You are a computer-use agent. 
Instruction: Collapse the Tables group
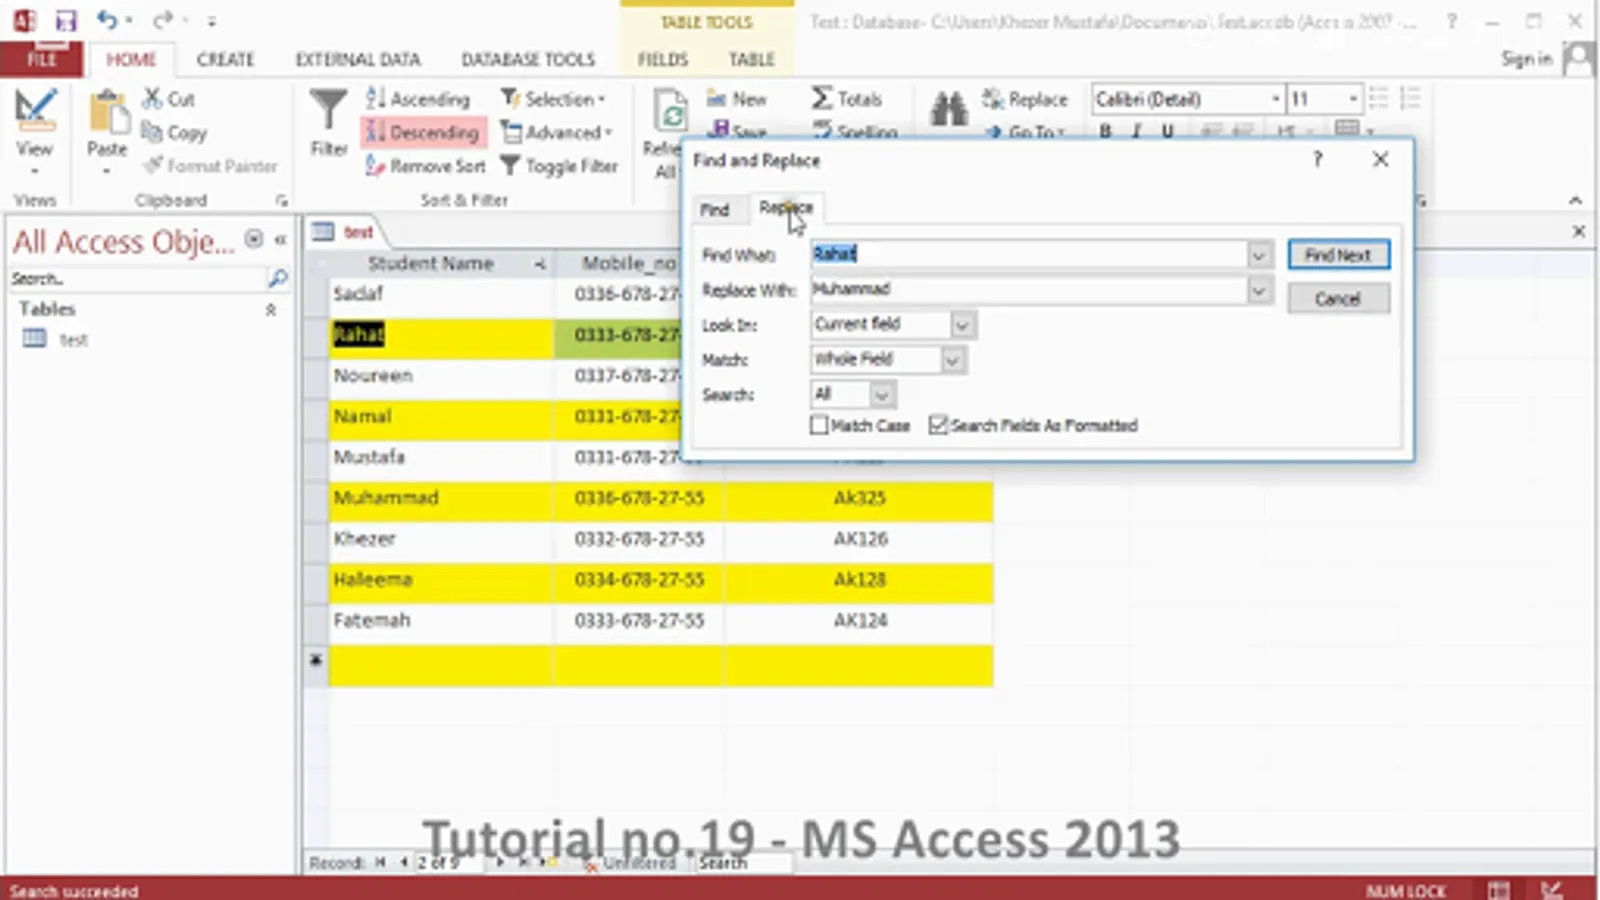(270, 310)
